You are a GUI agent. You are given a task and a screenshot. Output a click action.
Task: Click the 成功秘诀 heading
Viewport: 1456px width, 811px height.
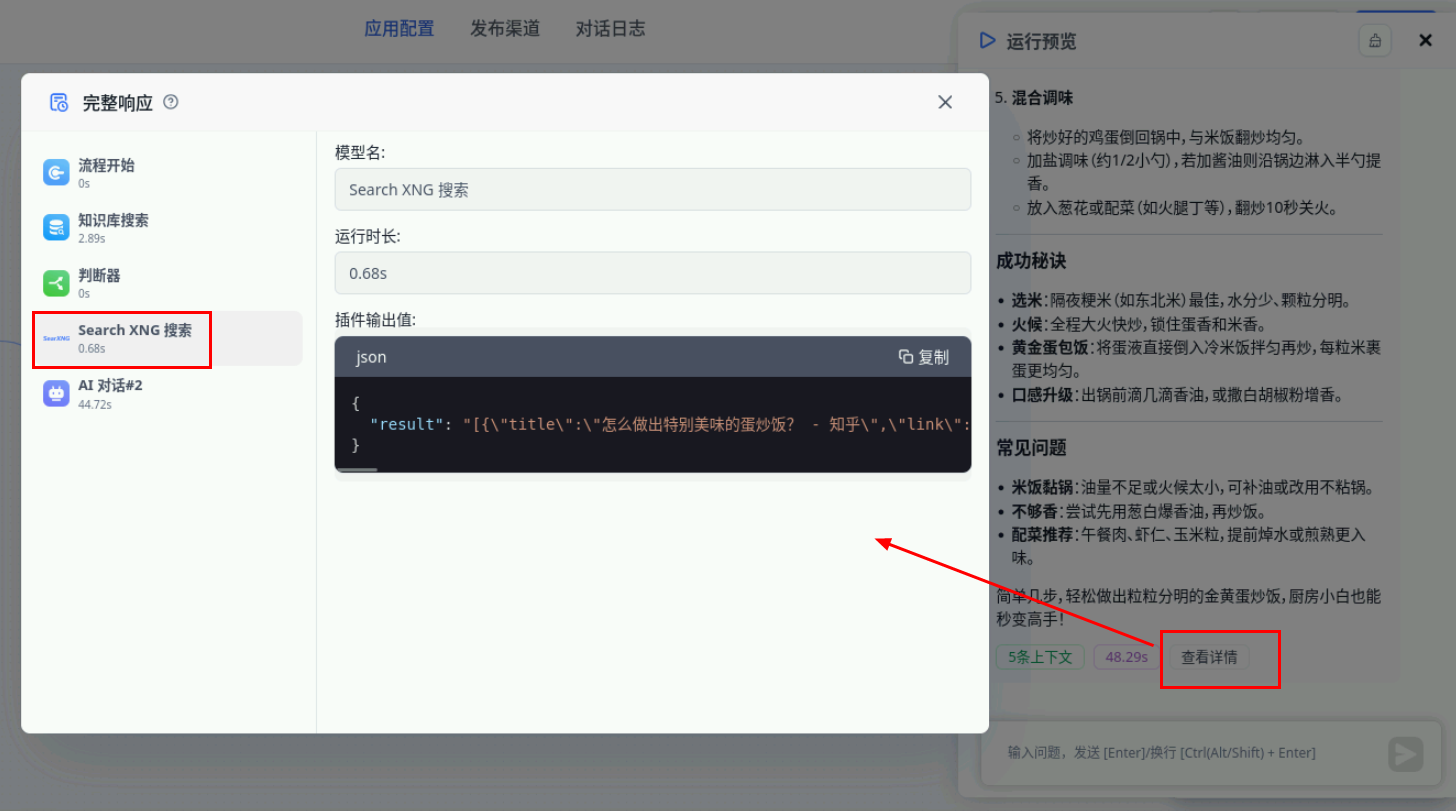[x=1031, y=261]
